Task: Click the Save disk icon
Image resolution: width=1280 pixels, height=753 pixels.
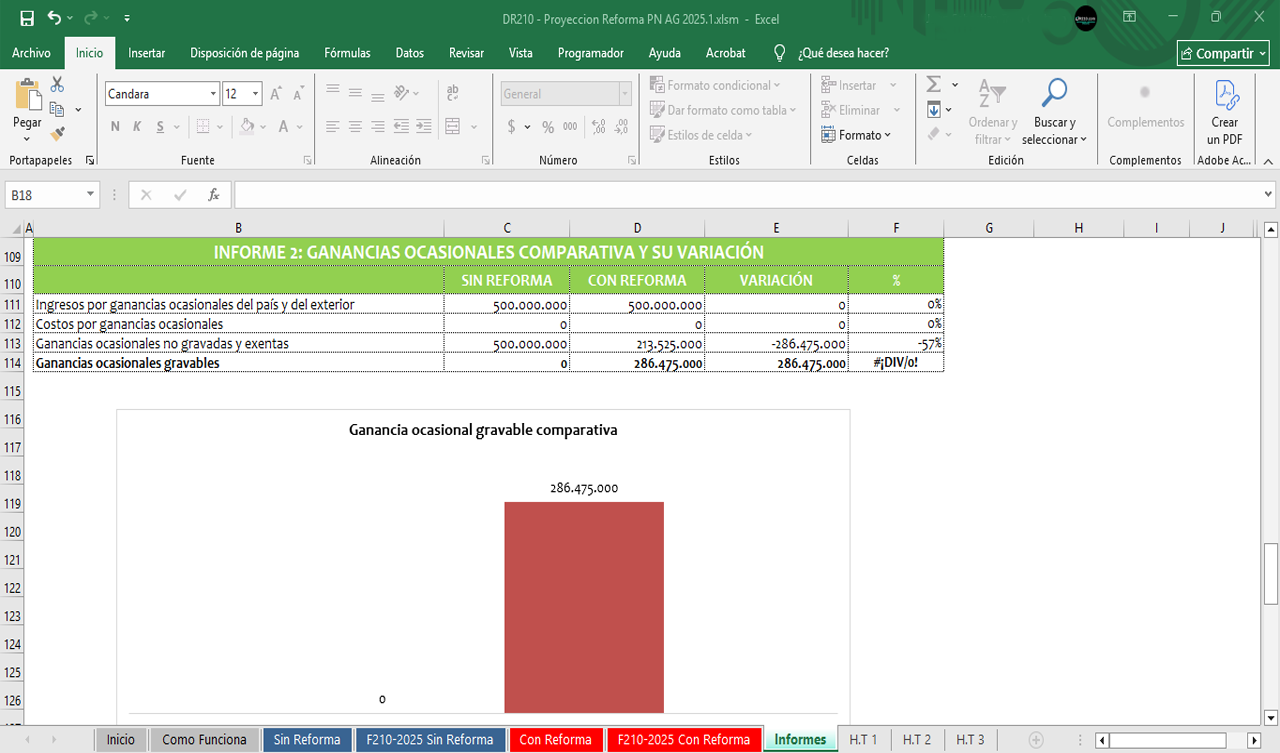Action: coord(27,18)
